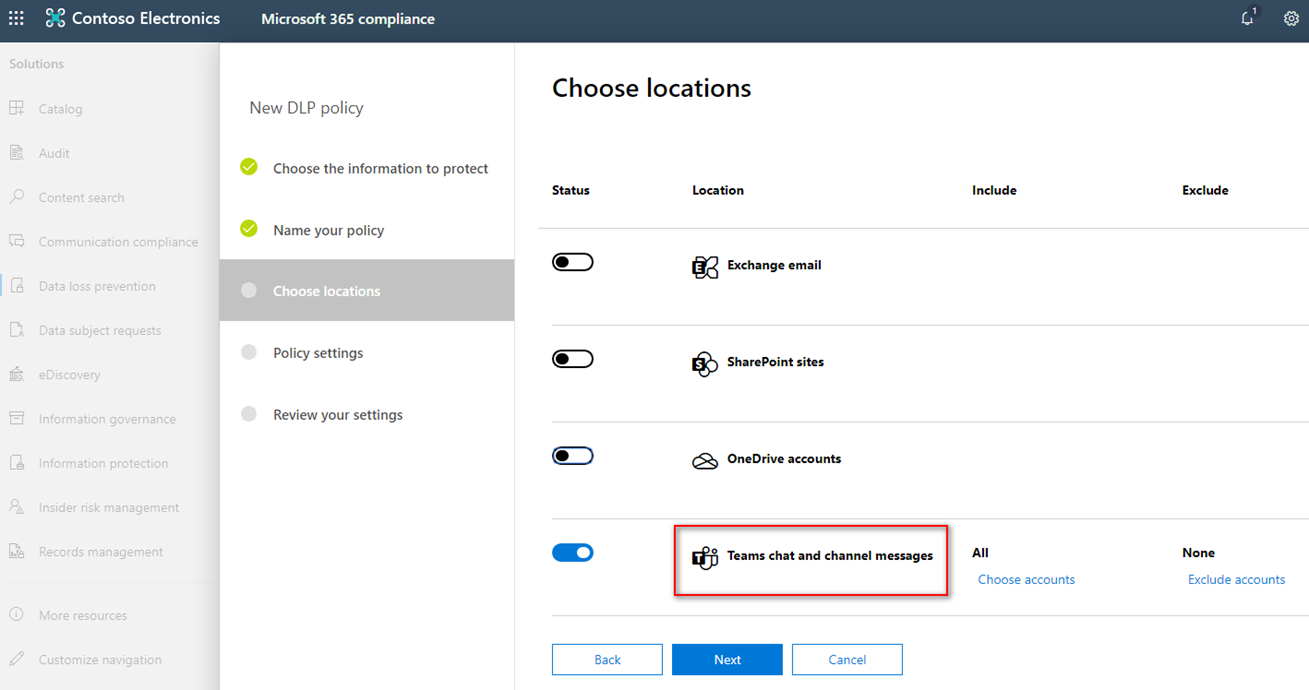
Task: Click the green check beside Name your policy
Action: coord(249,229)
